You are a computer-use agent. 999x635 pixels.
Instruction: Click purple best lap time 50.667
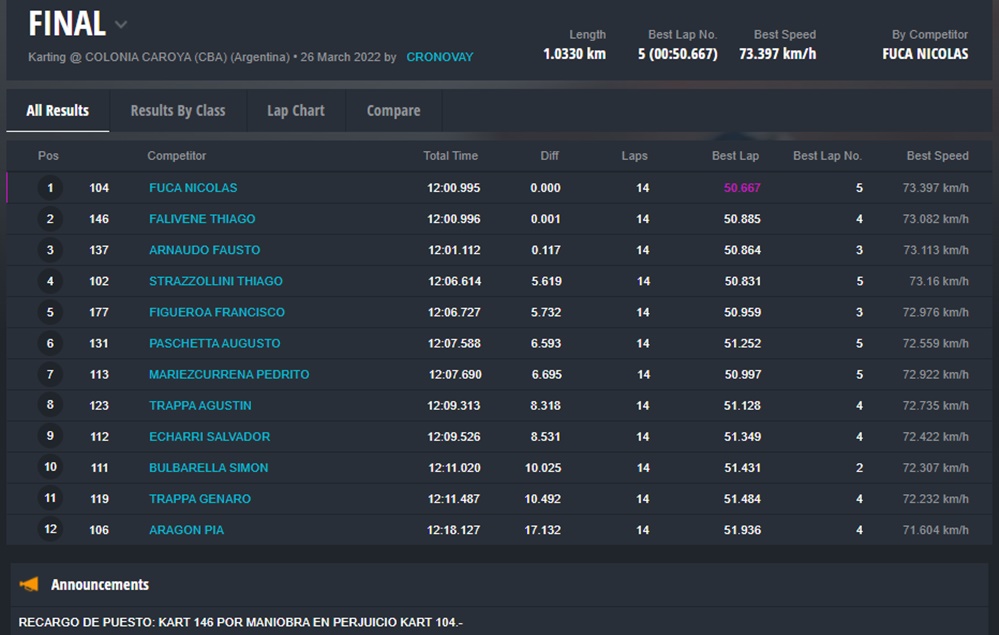(742, 188)
